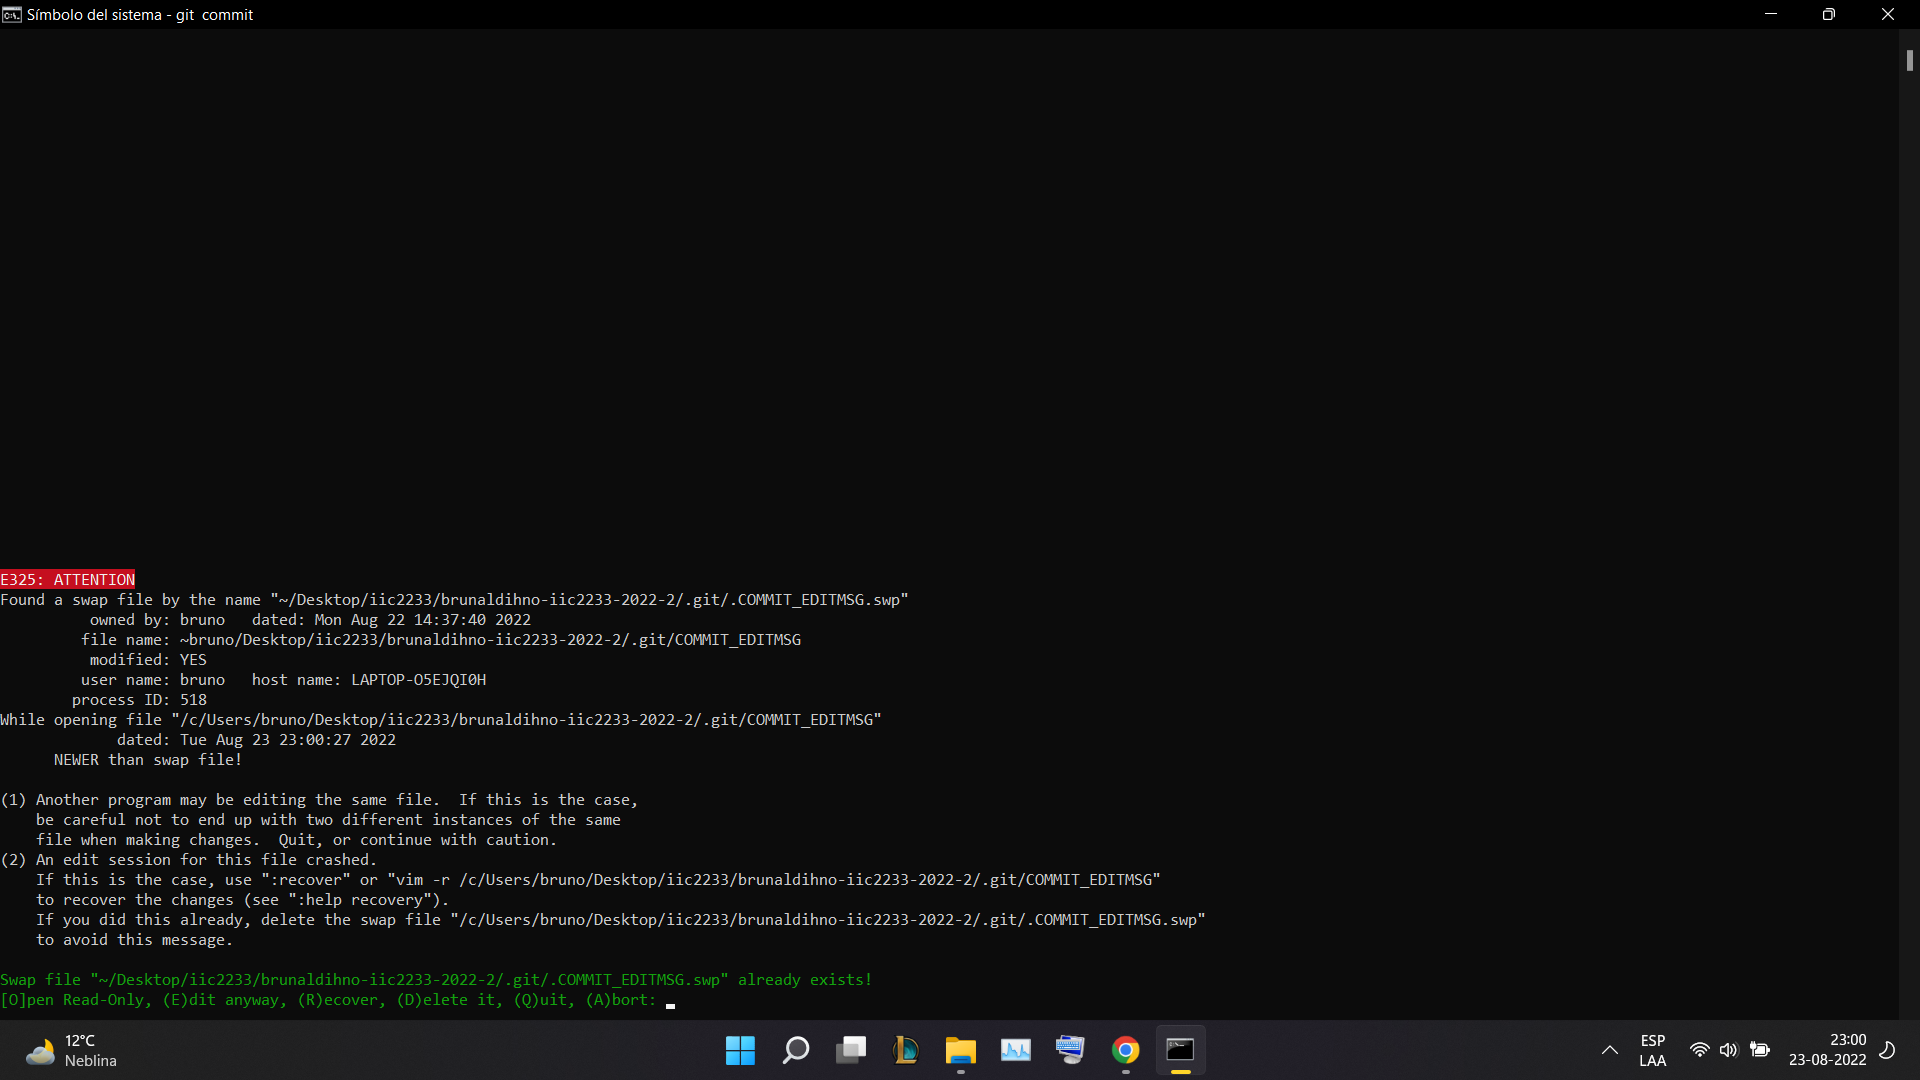Minimize the Símbolo del sistema window
Screen dimensions: 1920x1080
tap(1771, 14)
